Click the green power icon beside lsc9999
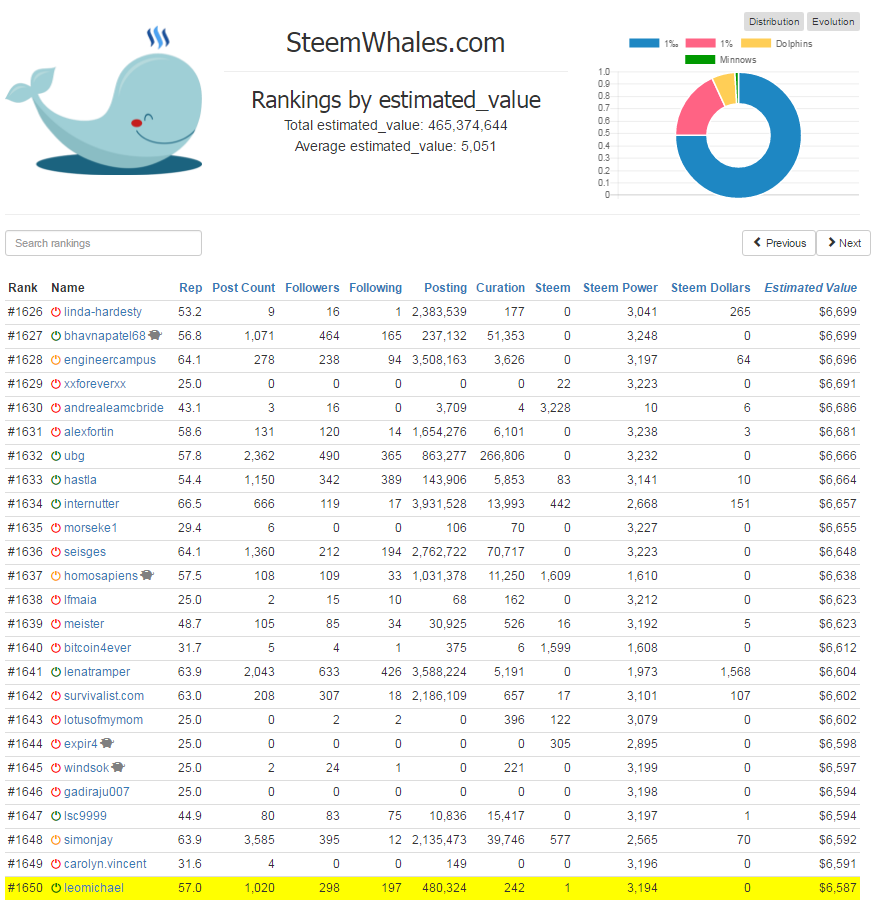 pos(56,816)
